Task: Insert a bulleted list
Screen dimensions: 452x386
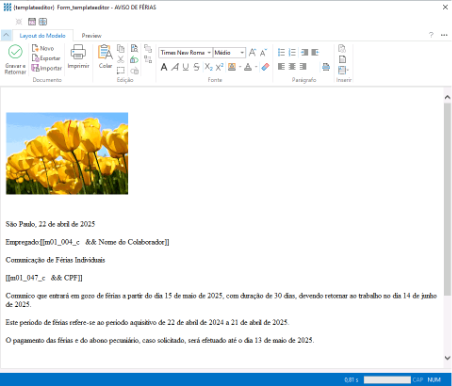Action: tap(281, 52)
